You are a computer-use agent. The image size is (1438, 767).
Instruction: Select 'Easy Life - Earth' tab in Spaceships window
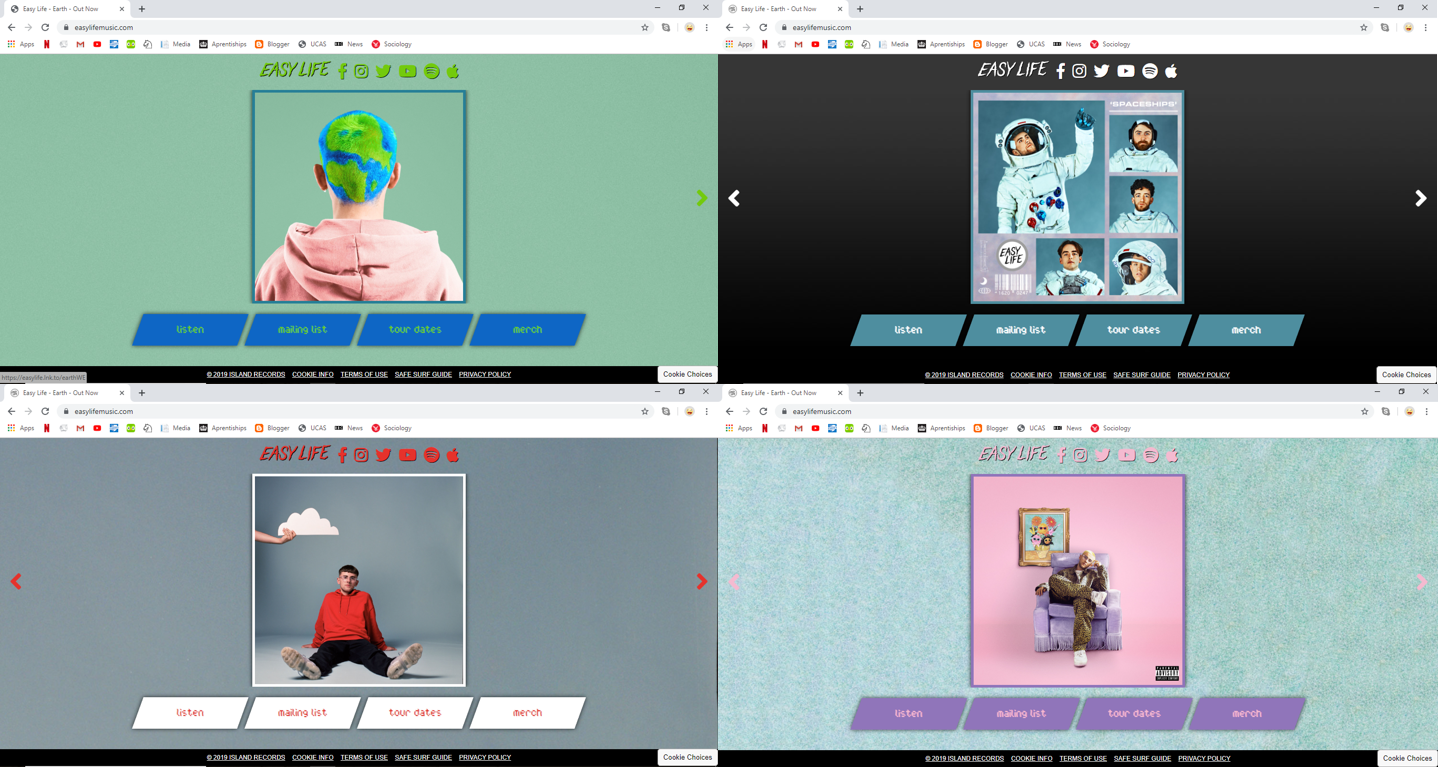[x=787, y=9]
